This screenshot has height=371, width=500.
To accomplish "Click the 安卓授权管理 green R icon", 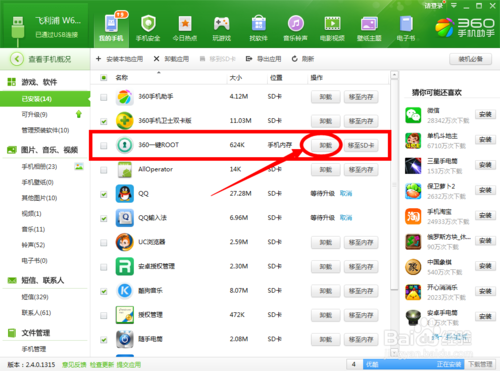I will coord(125,267).
